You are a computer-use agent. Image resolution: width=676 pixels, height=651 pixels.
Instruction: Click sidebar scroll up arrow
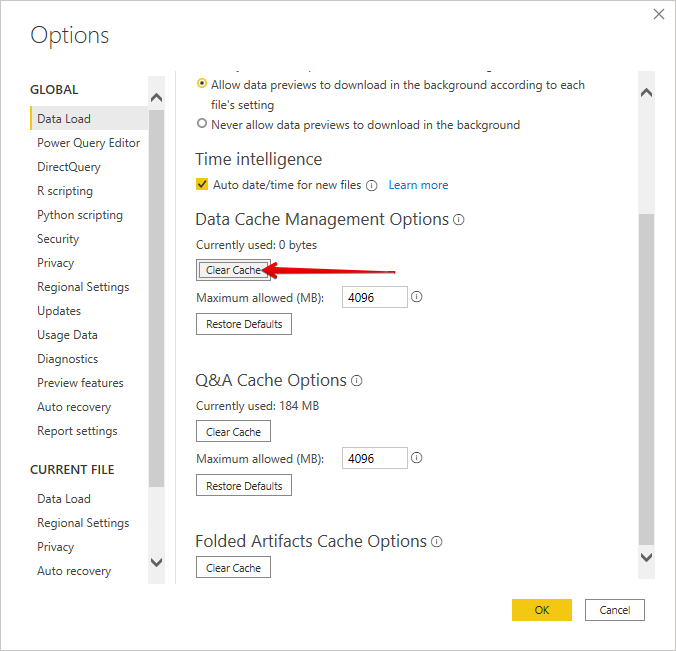click(x=156, y=97)
